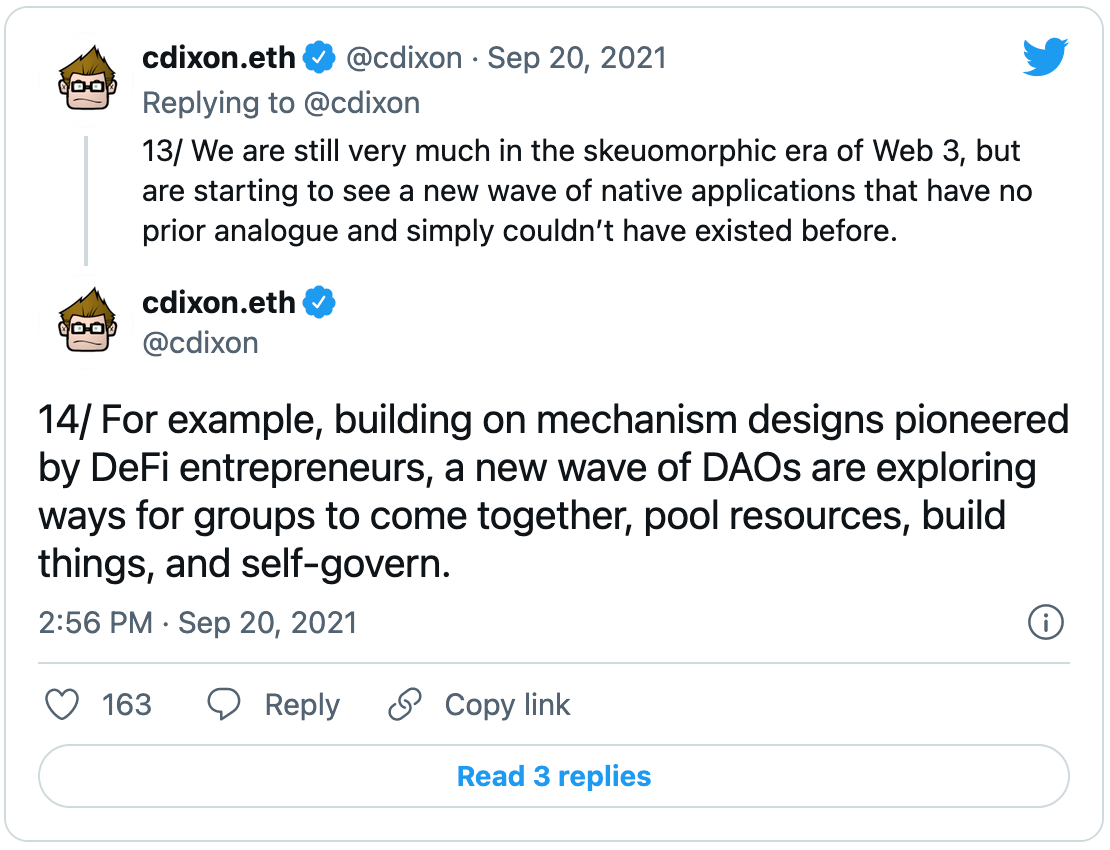This screenshot has width=1110, height=850.
Task: Like the tweet with the heart icon
Action: (62, 704)
